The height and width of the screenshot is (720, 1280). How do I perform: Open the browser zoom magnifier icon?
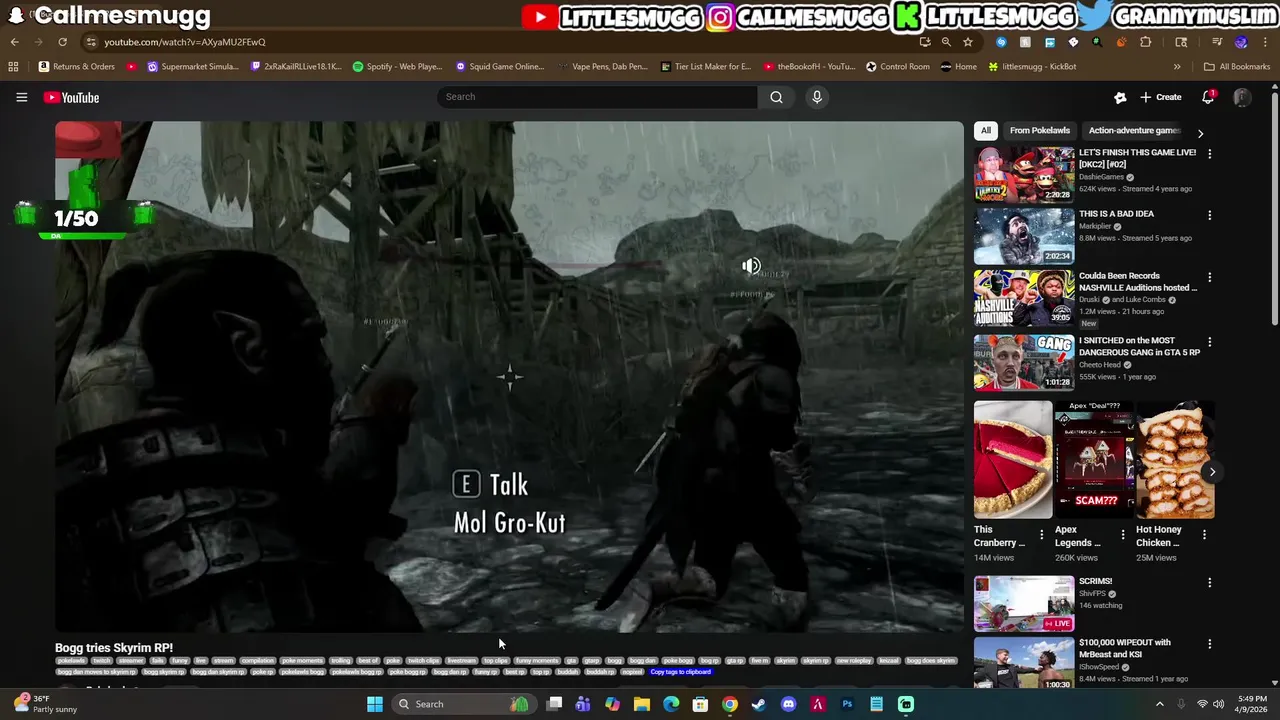click(x=946, y=42)
